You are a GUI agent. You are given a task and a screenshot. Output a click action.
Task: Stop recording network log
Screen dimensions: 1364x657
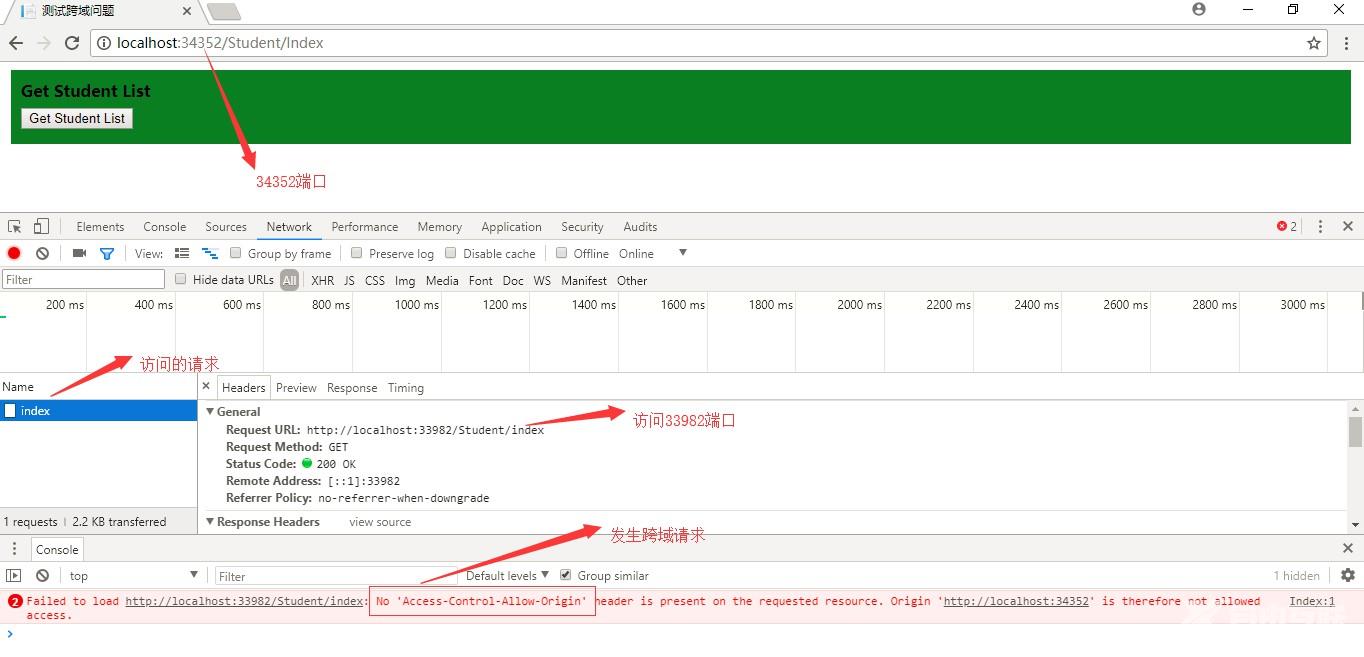pyautogui.click(x=14, y=254)
